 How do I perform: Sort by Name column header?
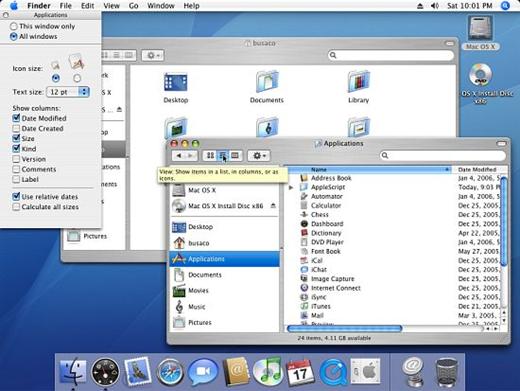point(369,169)
